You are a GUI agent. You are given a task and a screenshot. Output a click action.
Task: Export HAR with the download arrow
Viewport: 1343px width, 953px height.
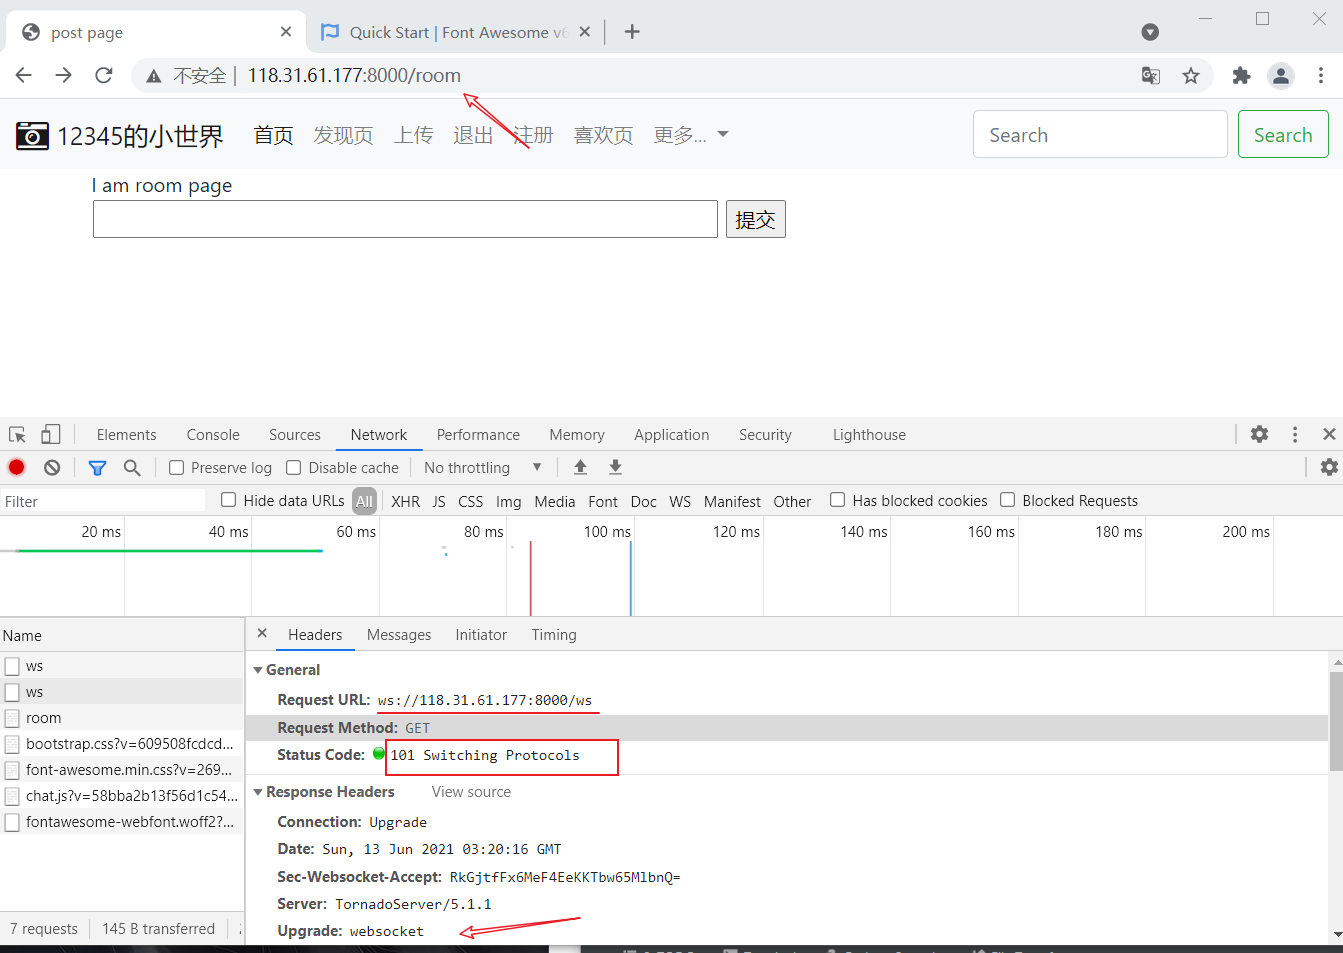[615, 467]
